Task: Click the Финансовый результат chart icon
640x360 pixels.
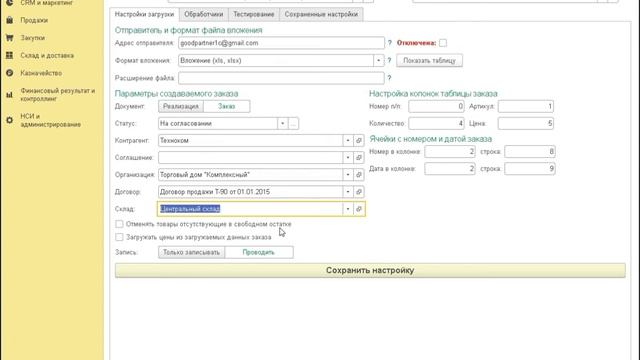Action: coord(9,95)
